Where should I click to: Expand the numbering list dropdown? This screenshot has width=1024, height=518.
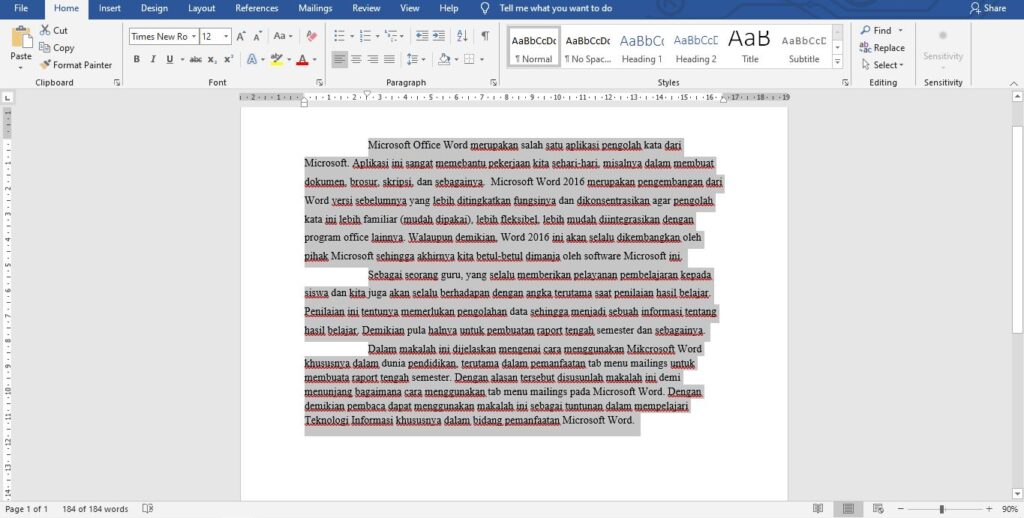point(377,36)
